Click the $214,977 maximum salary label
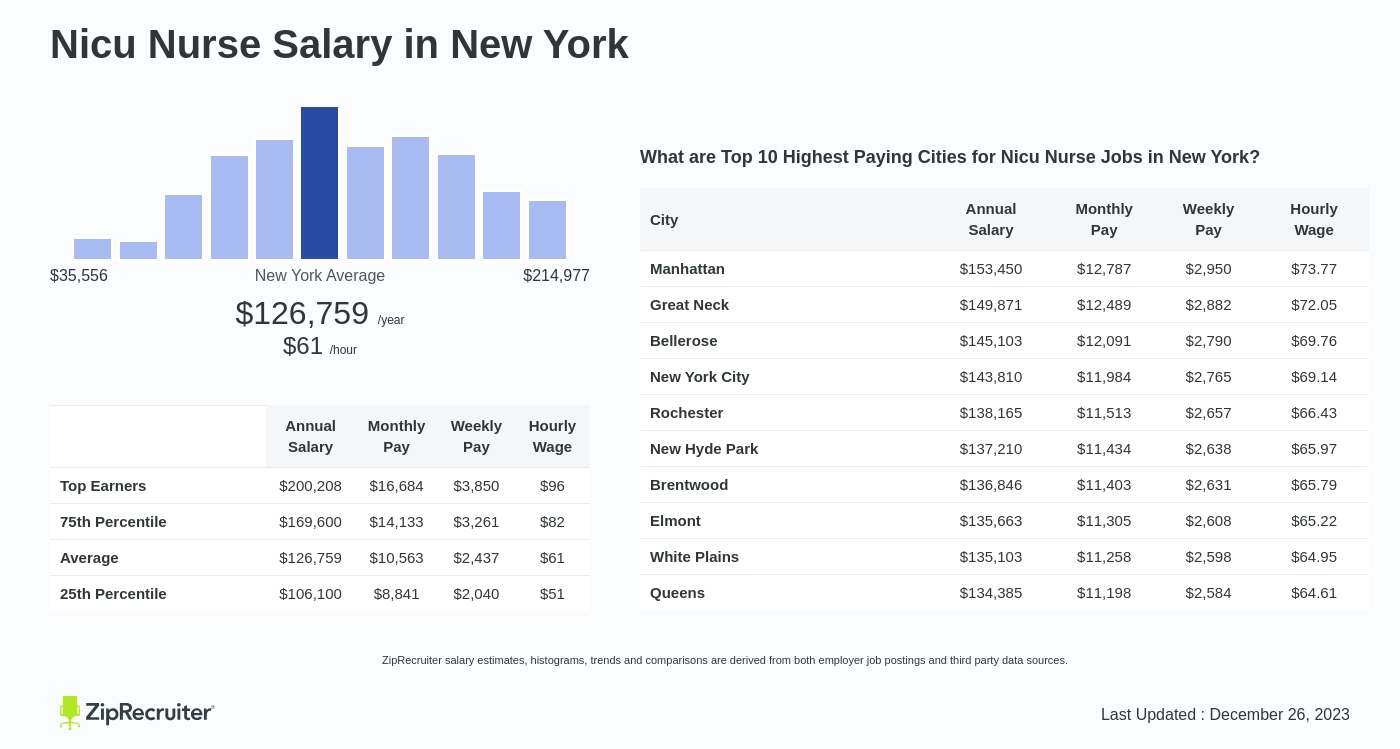This screenshot has height=749, width=1400. click(x=556, y=275)
